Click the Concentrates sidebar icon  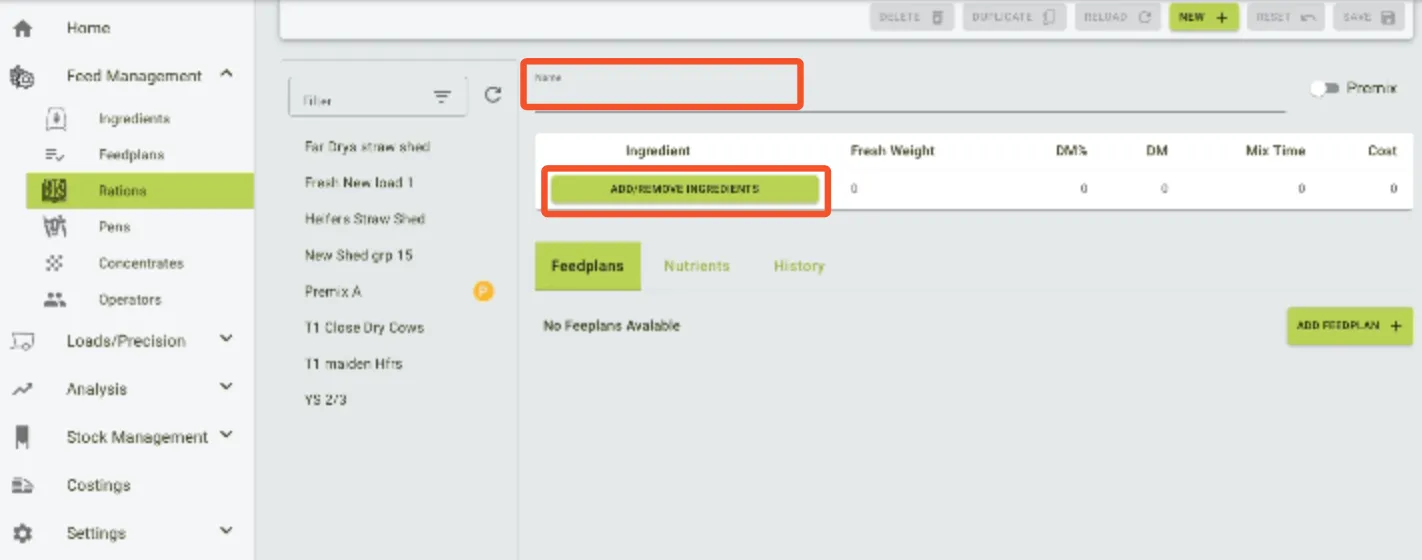56,264
